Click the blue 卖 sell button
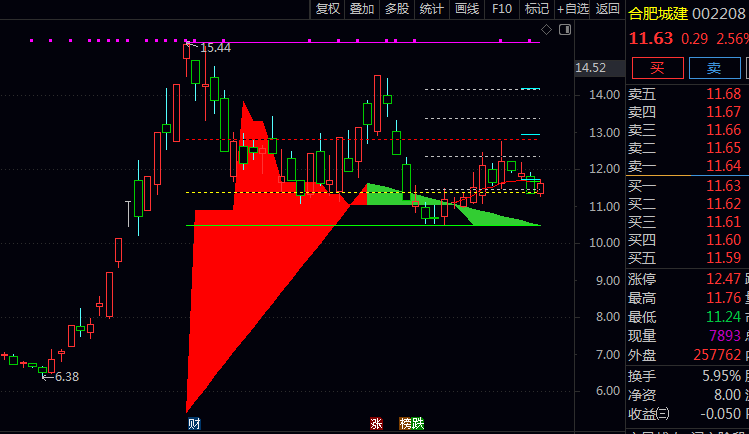Image resolution: width=749 pixels, height=434 pixels. (x=714, y=68)
